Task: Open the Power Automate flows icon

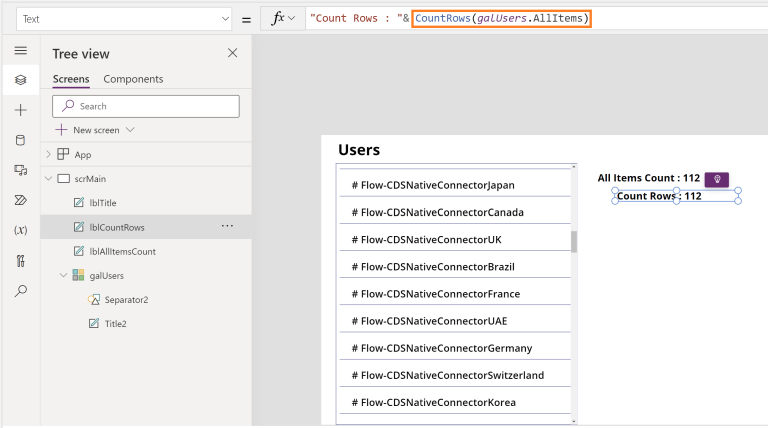Action: coord(20,200)
